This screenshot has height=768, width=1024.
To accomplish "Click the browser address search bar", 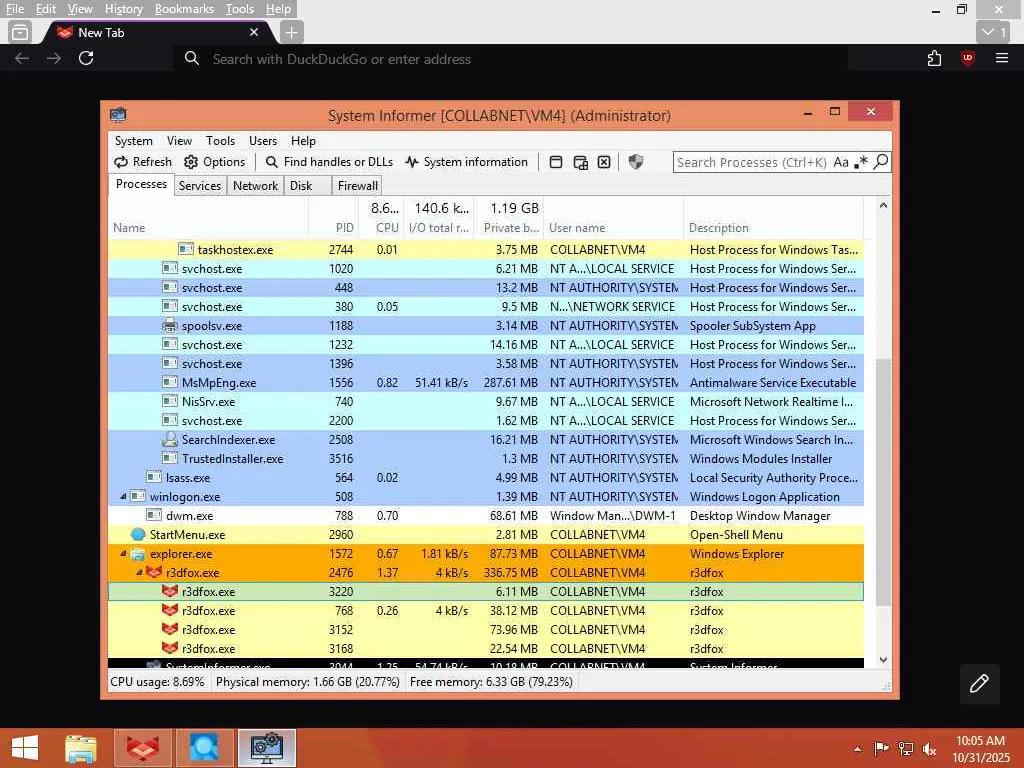I will click(x=511, y=59).
